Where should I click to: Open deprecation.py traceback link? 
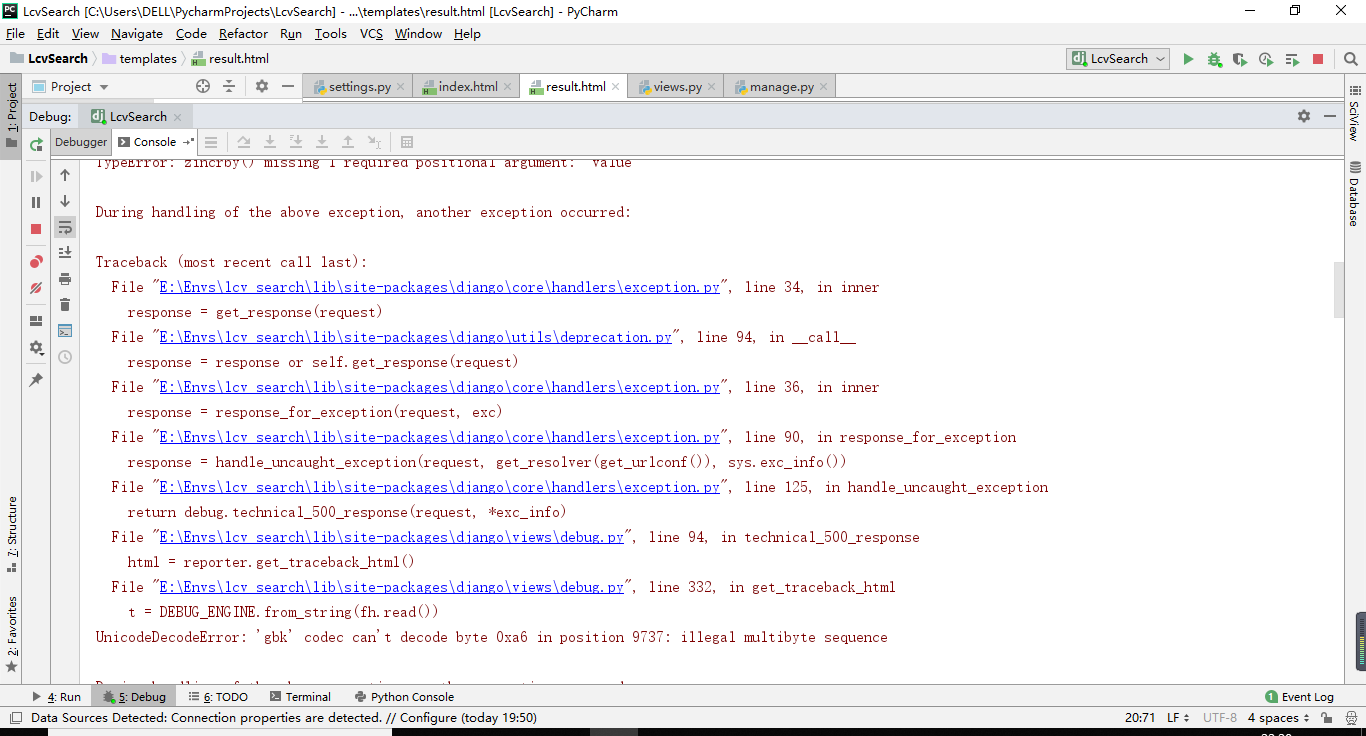(416, 337)
